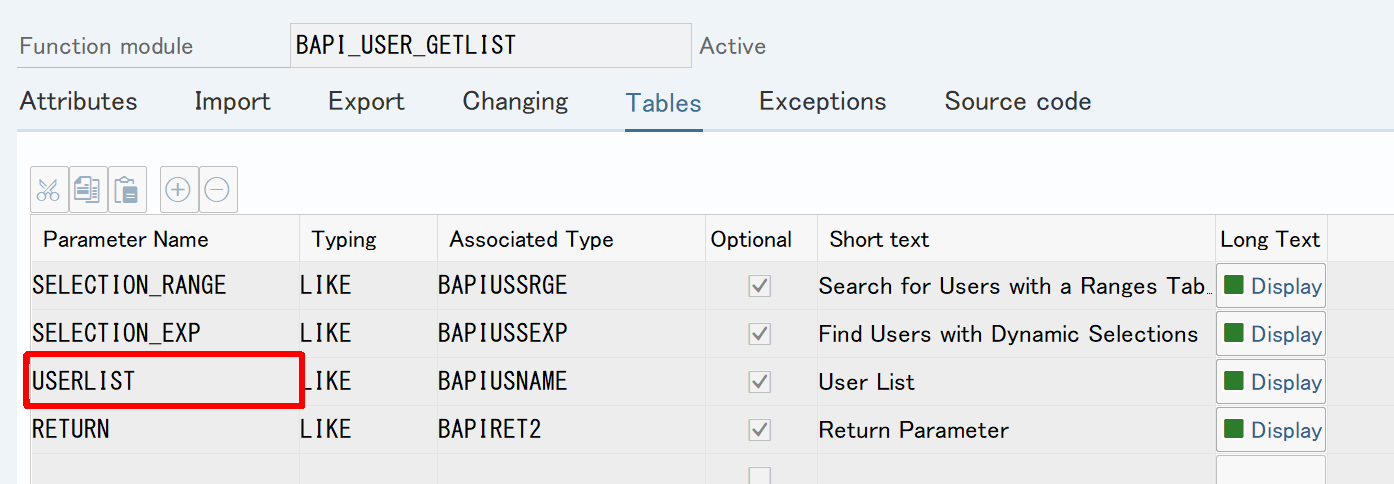Toggle Optional checkbox for SELECTION_RANGE
The width and height of the screenshot is (1394, 484).
(760, 286)
